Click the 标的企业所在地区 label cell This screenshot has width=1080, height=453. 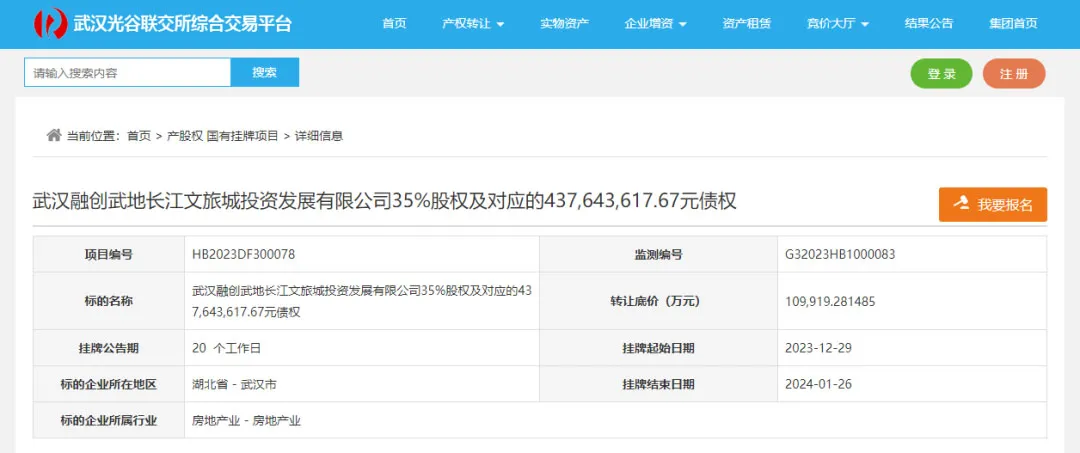(x=109, y=383)
